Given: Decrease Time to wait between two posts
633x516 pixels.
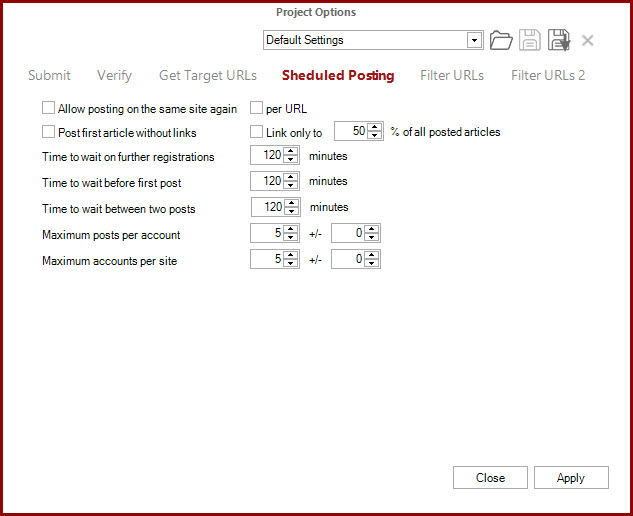Looking at the screenshot, I should (291, 211).
